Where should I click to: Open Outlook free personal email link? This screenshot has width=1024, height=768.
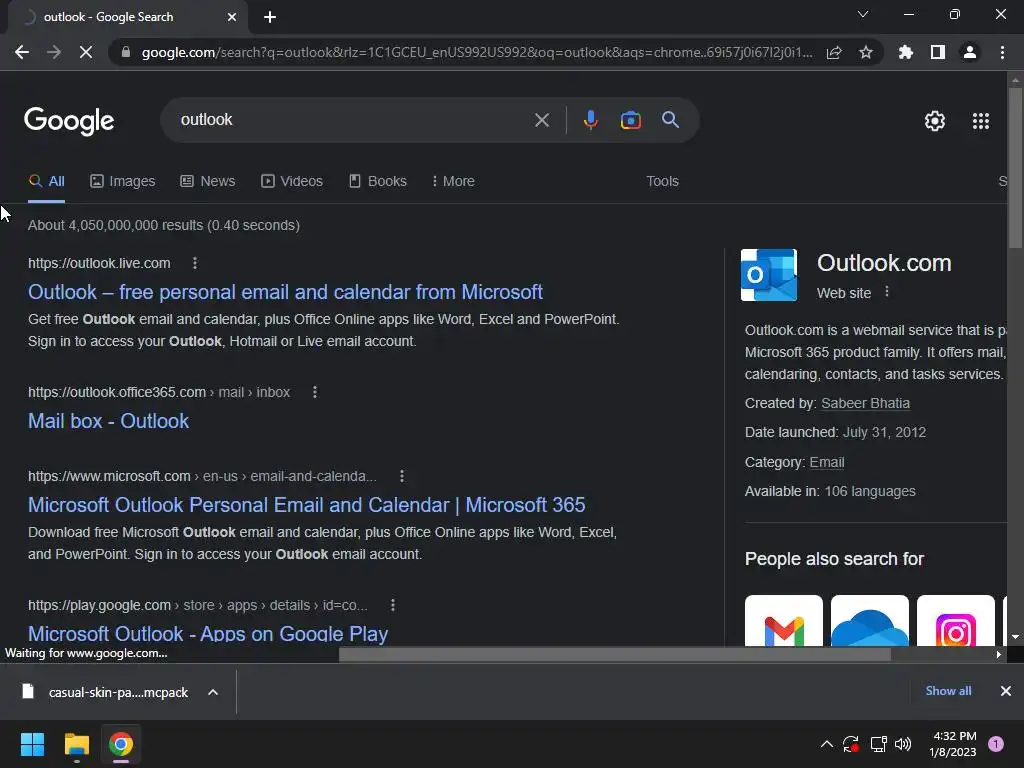click(x=285, y=292)
